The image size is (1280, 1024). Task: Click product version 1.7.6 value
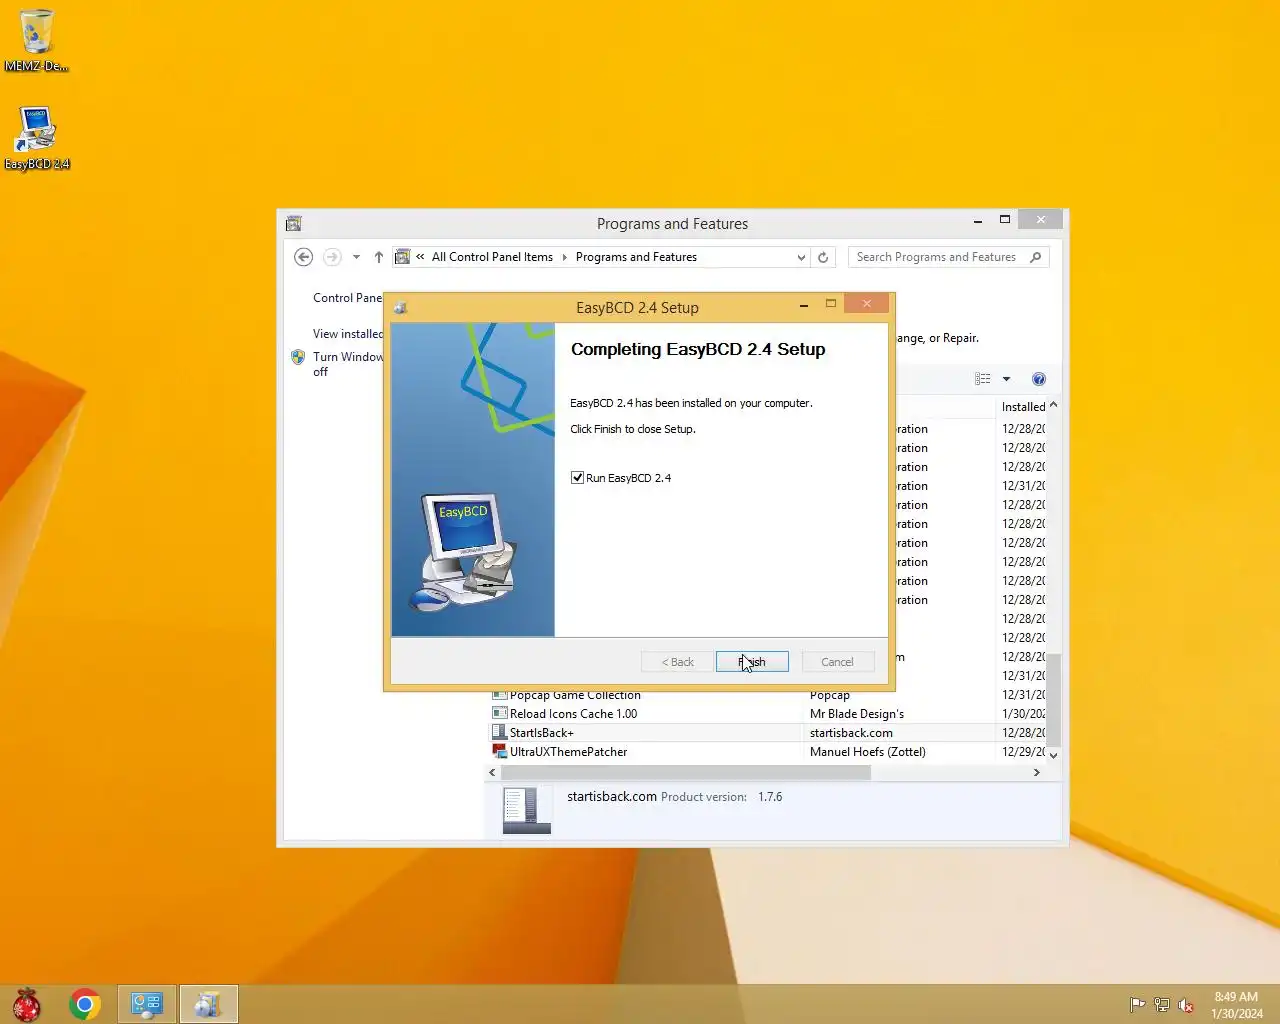click(770, 797)
